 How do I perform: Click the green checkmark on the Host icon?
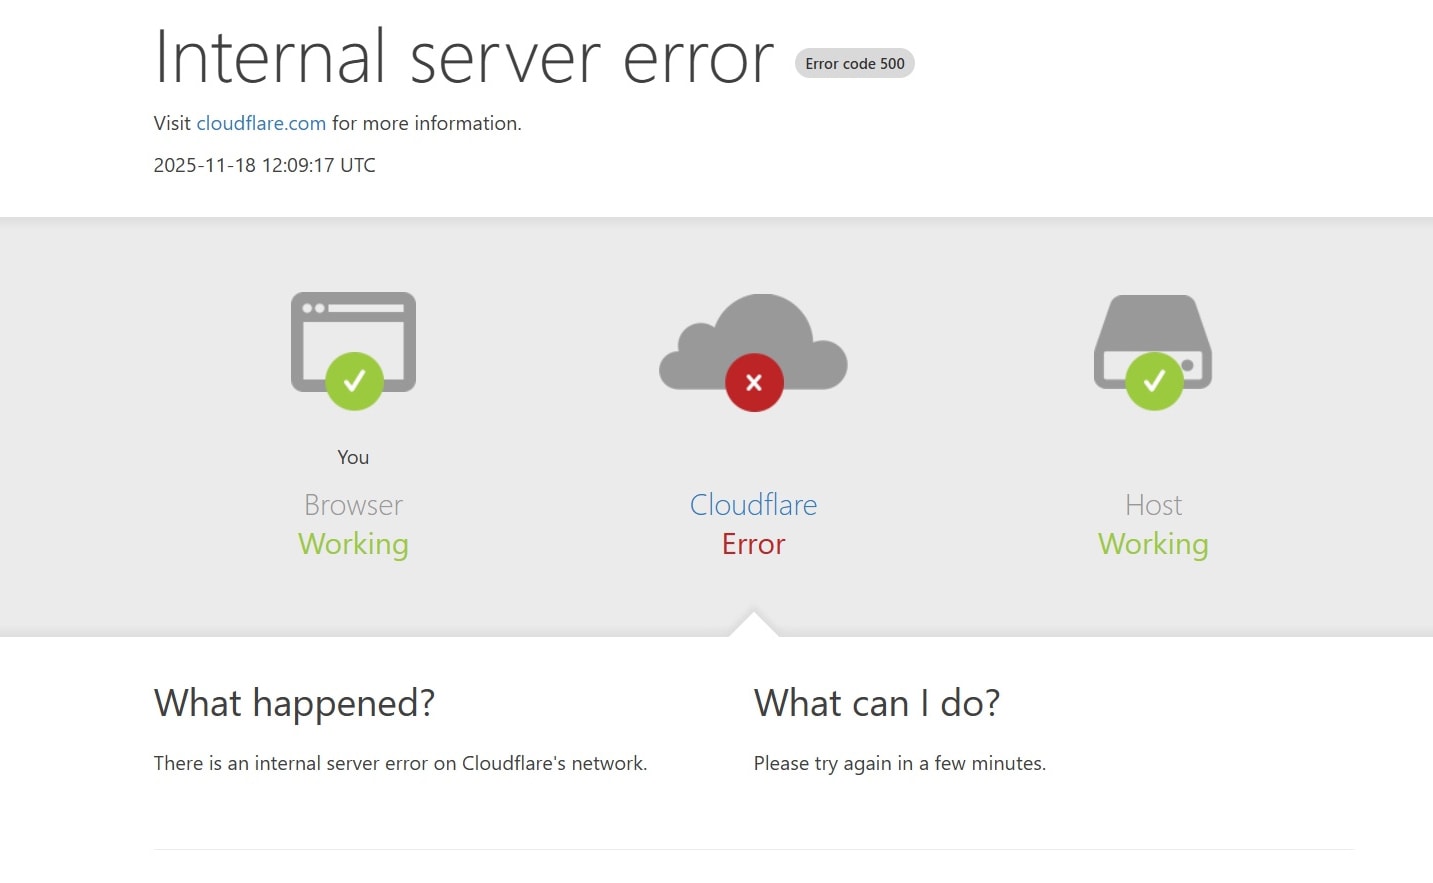pyautogui.click(x=1153, y=380)
